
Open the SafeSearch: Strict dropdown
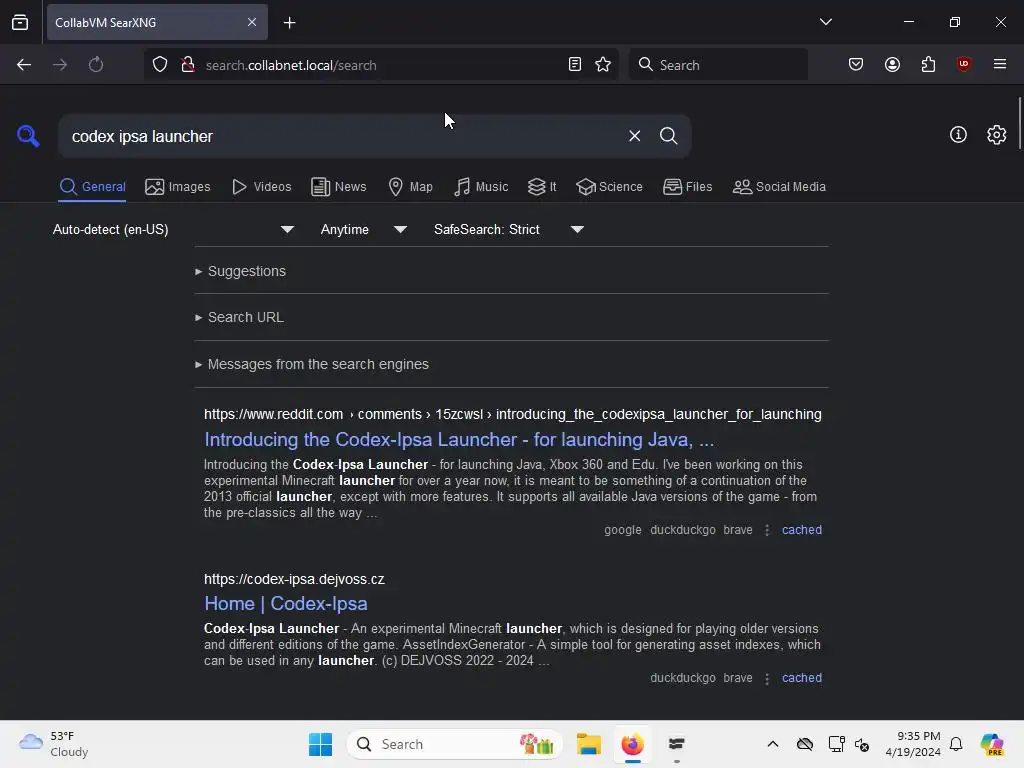point(509,229)
